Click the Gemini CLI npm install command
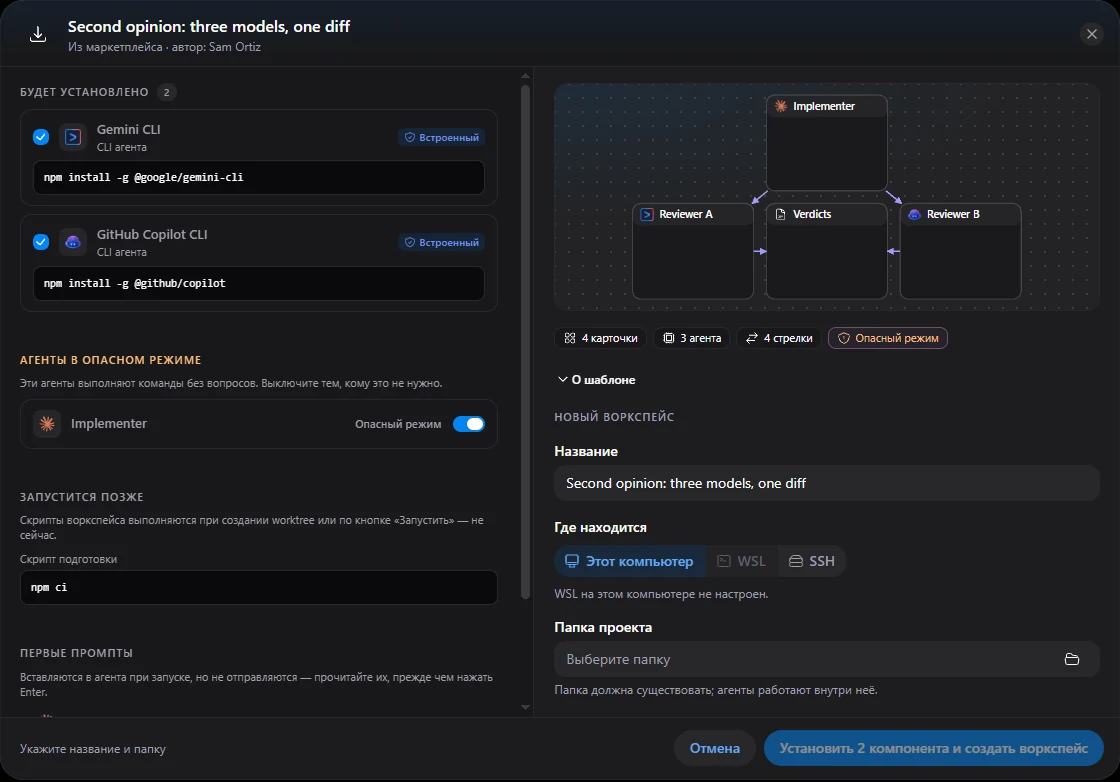Viewport: 1120px width, 782px height. [259, 177]
